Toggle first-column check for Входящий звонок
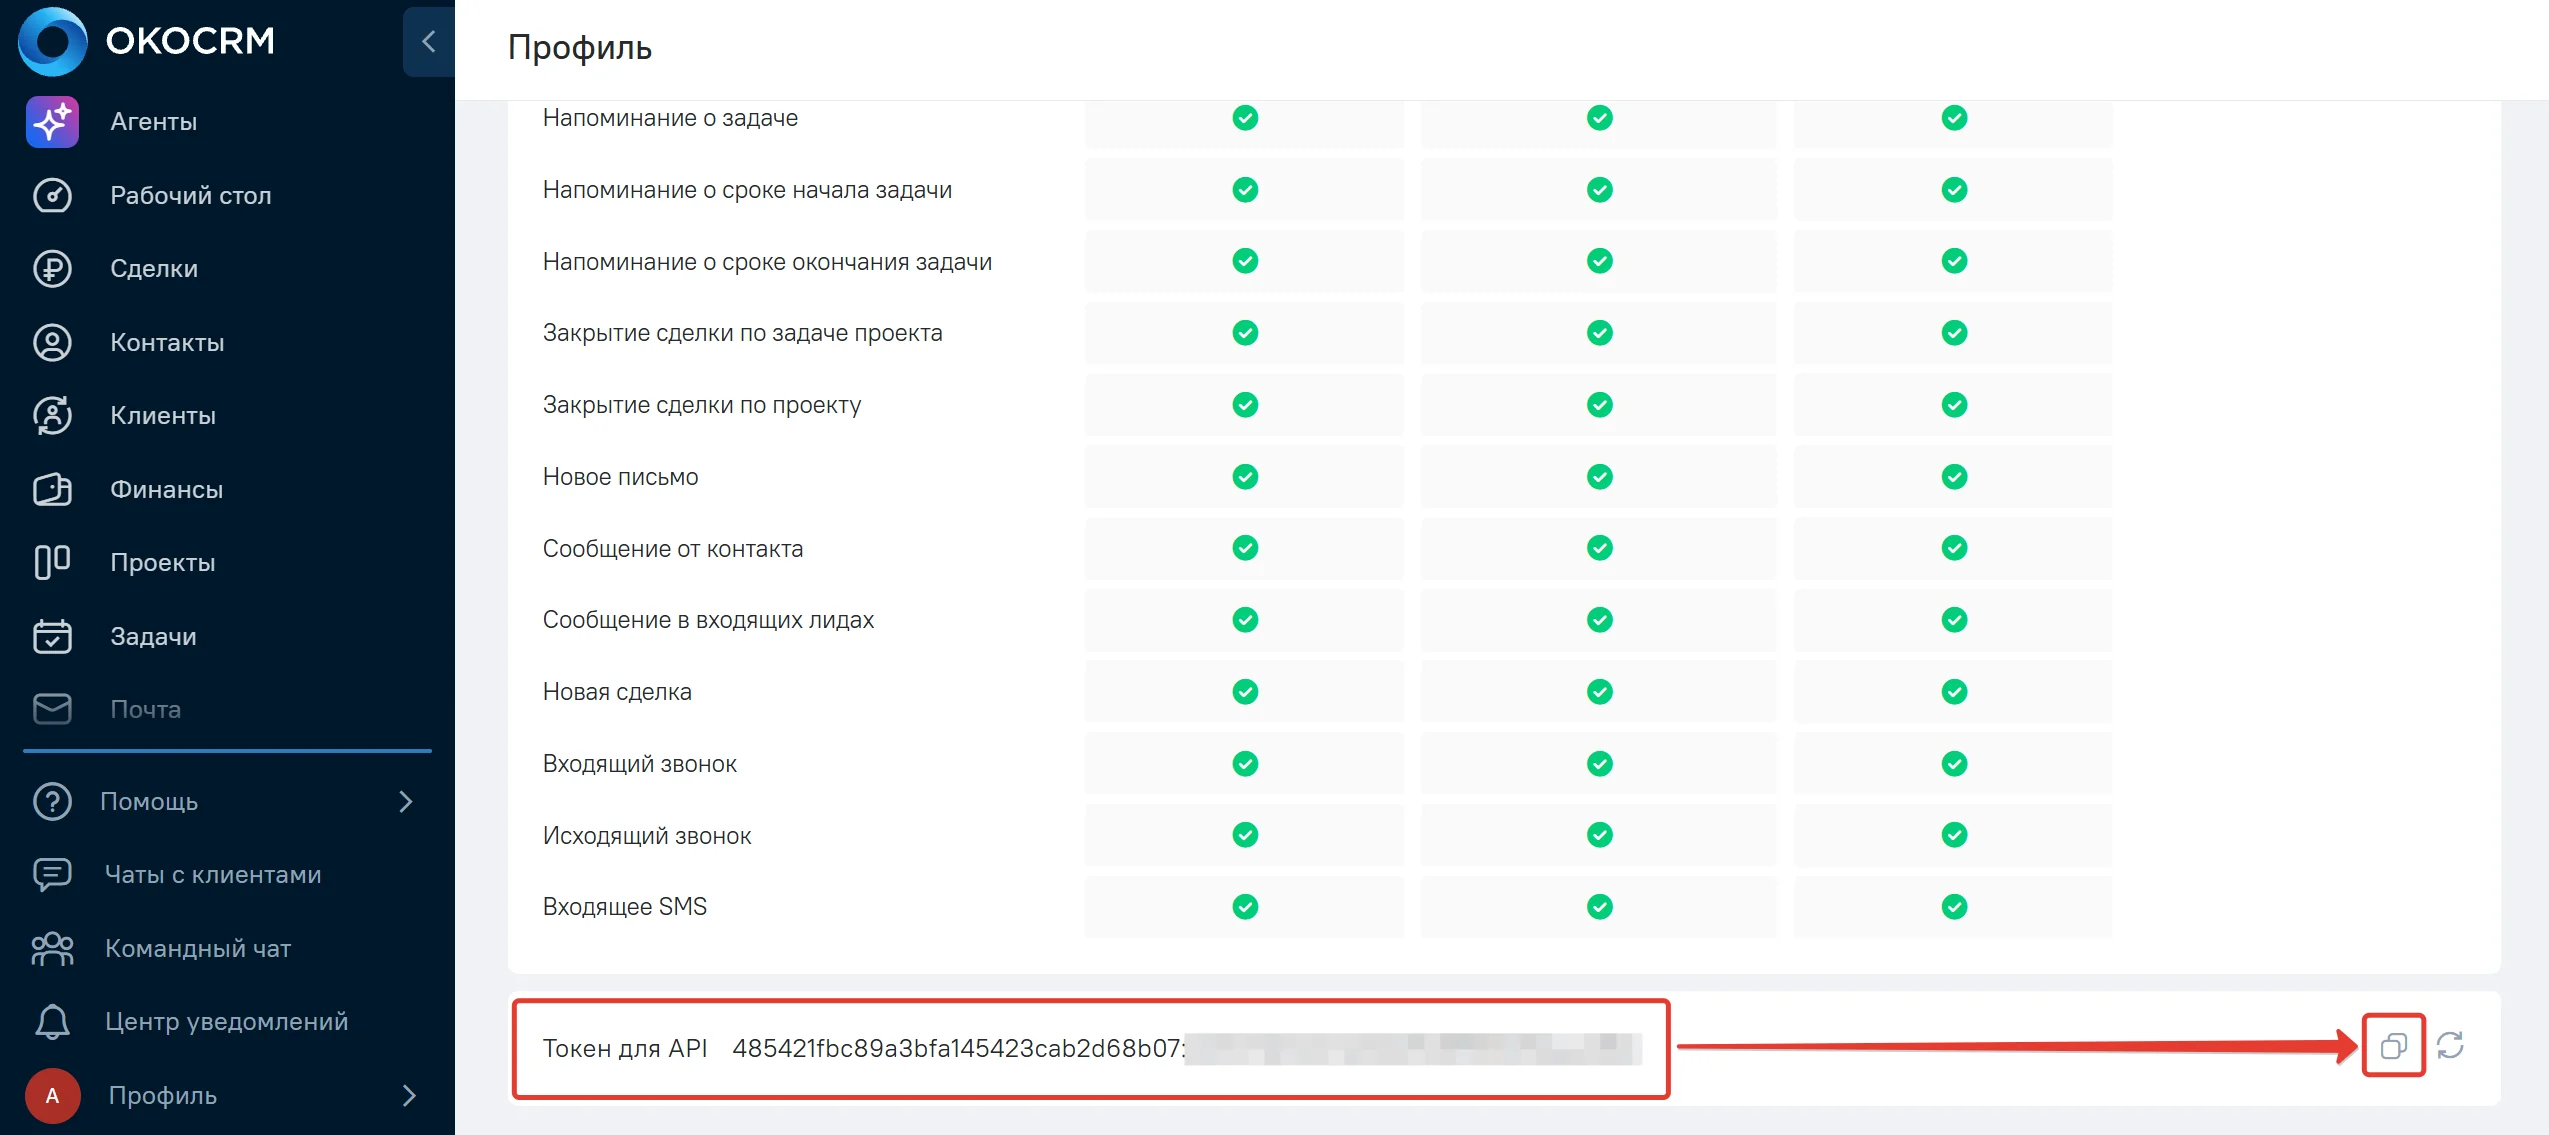 click(x=1245, y=764)
